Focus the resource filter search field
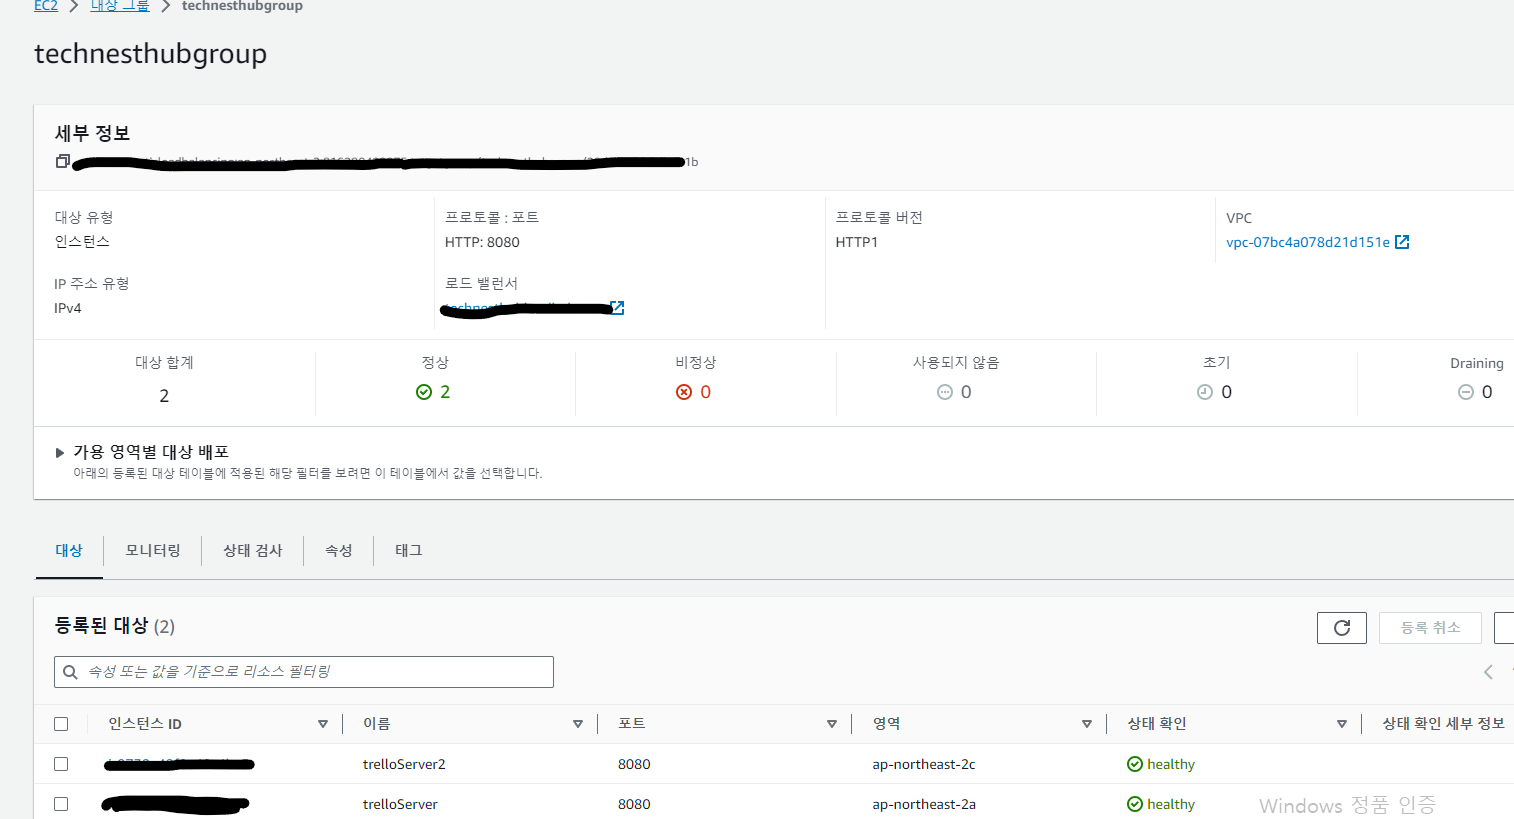Viewport: 1514px width, 819px height. pyautogui.click(x=304, y=672)
